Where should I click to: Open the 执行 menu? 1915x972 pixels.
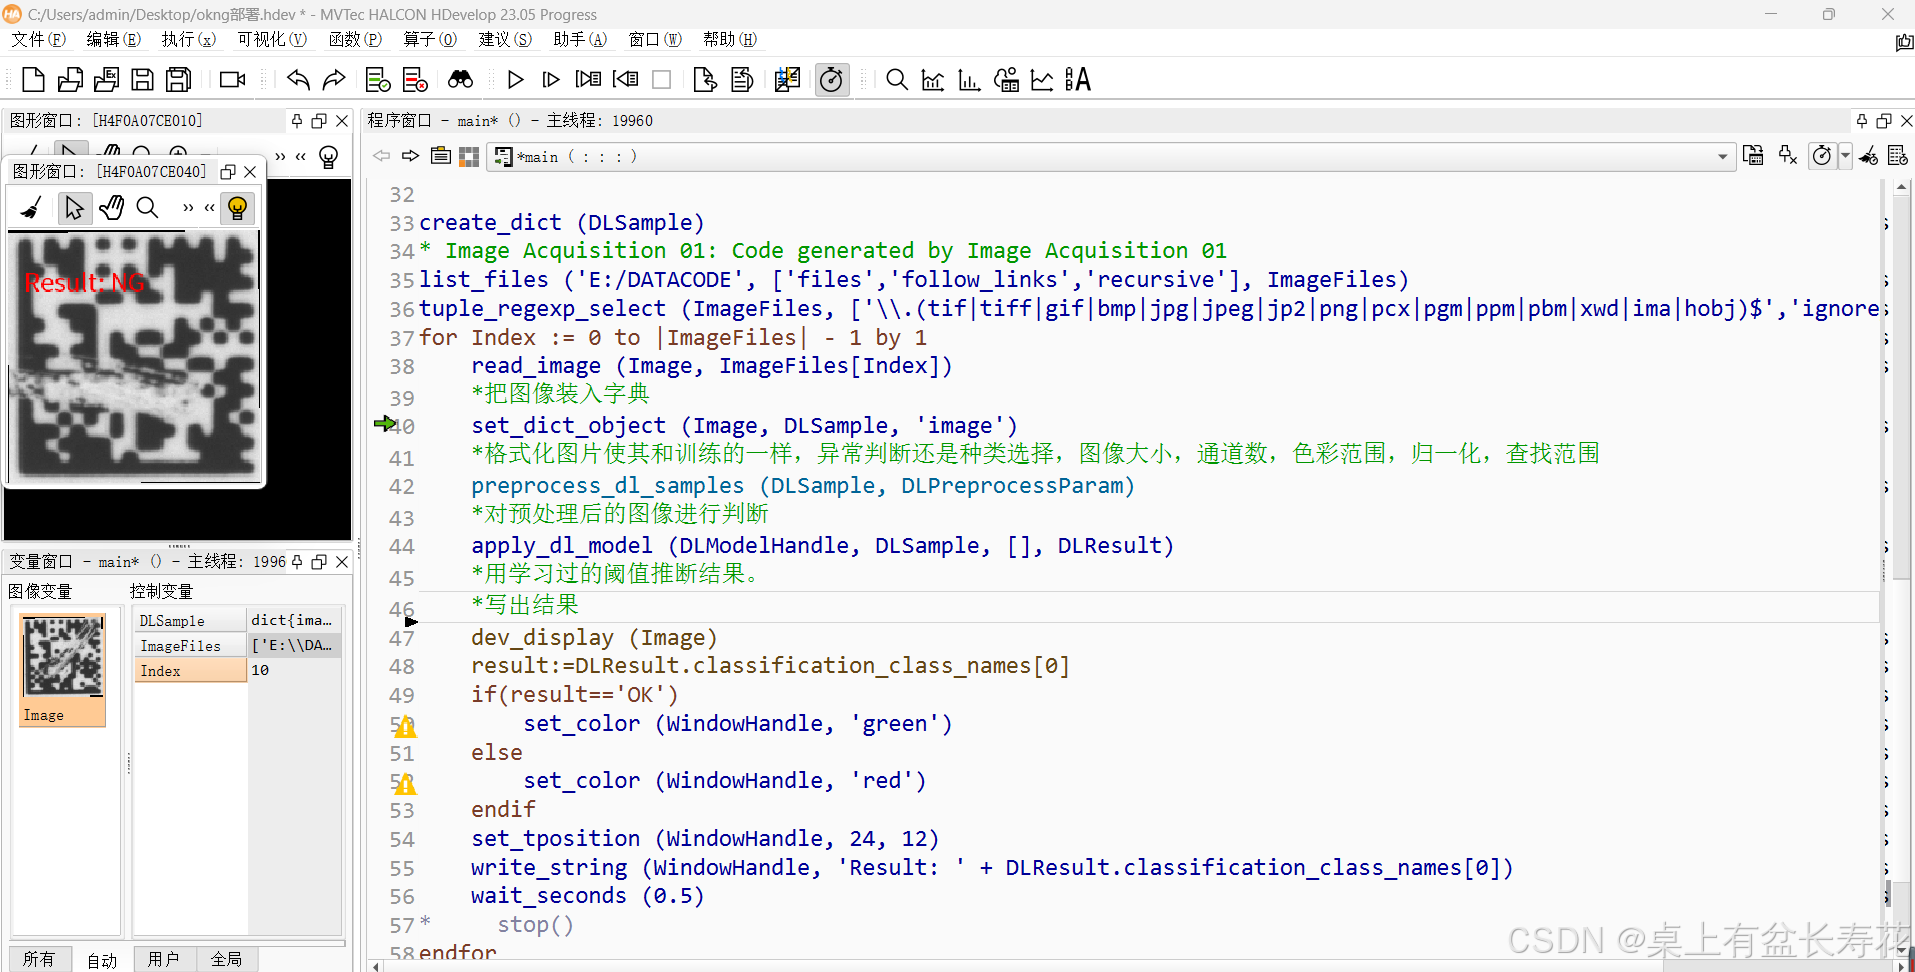pos(188,40)
